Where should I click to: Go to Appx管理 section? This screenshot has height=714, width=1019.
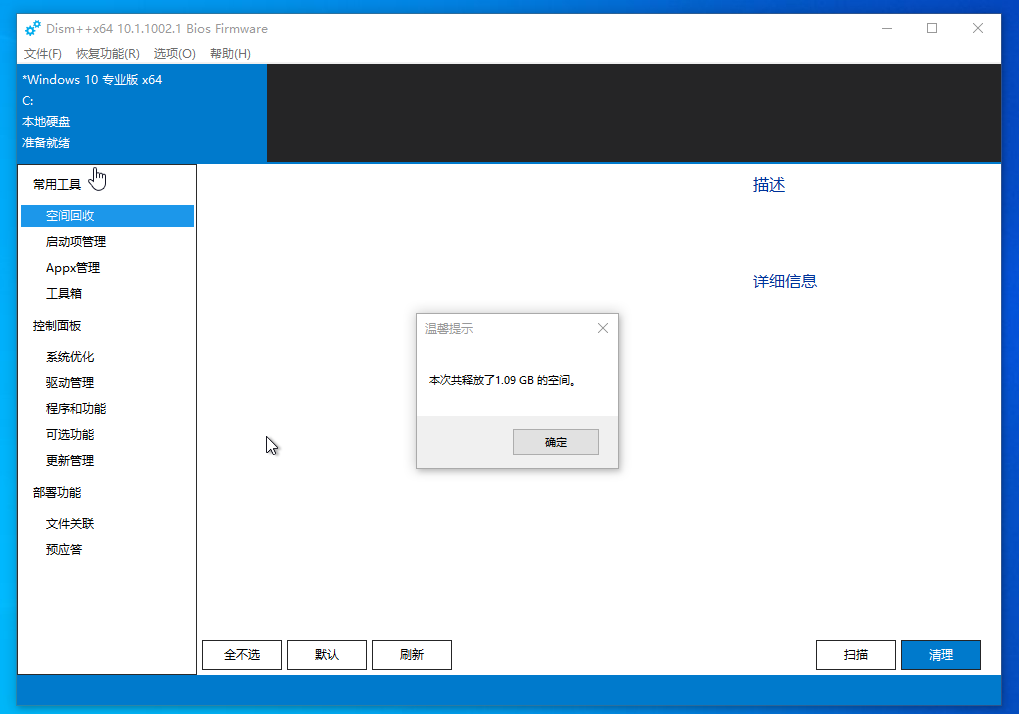(x=73, y=268)
